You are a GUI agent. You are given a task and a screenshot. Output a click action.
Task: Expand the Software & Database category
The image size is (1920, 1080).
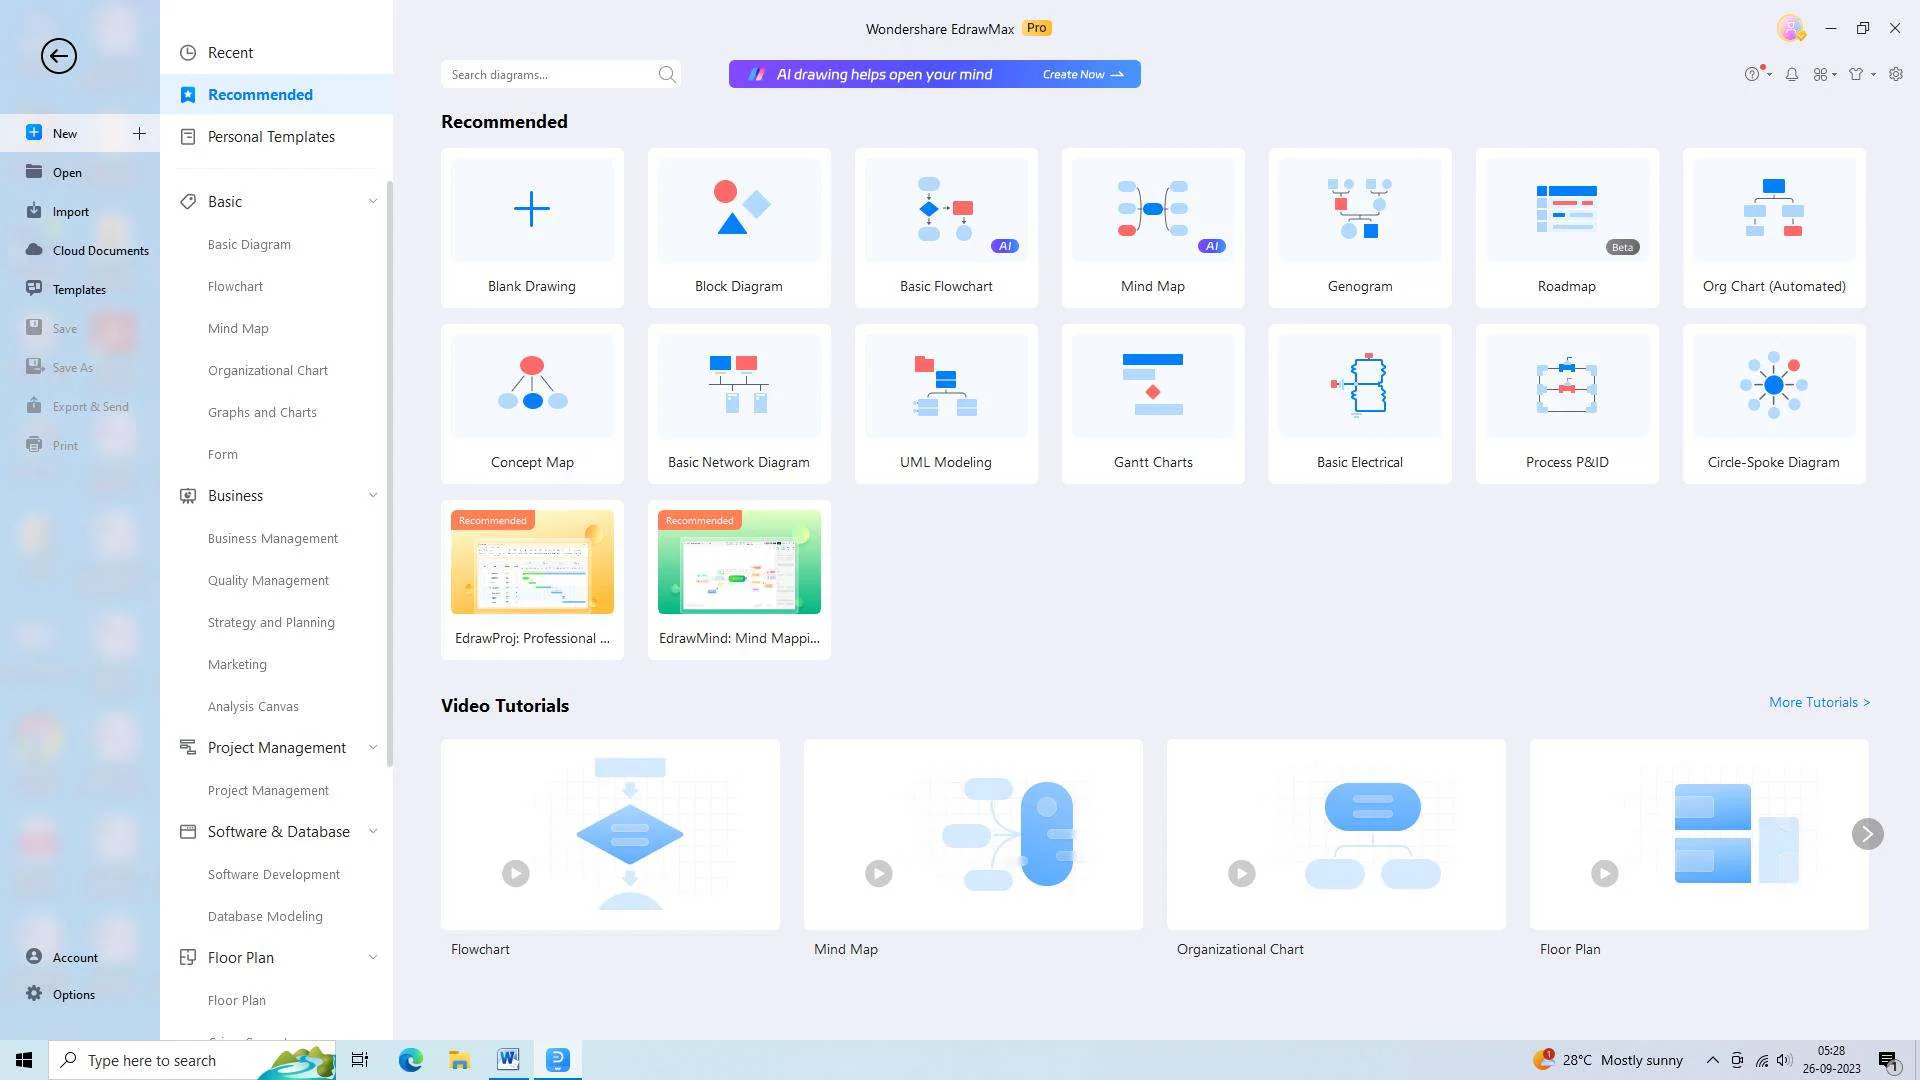click(x=371, y=831)
